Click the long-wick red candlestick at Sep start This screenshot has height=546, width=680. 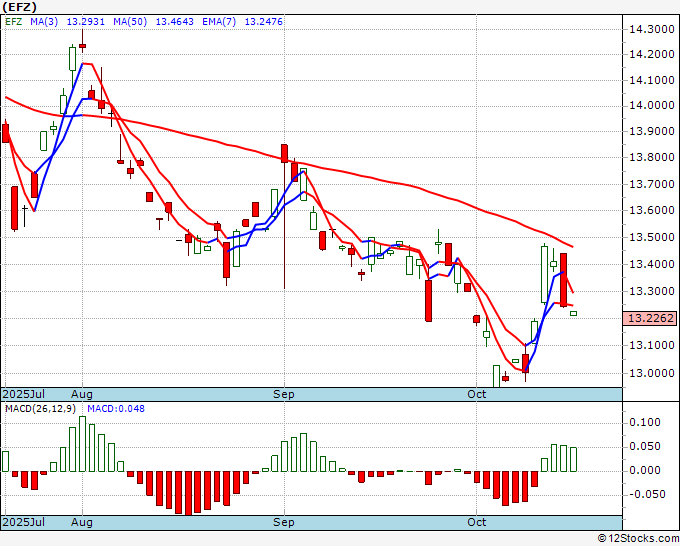coord(284,216)
